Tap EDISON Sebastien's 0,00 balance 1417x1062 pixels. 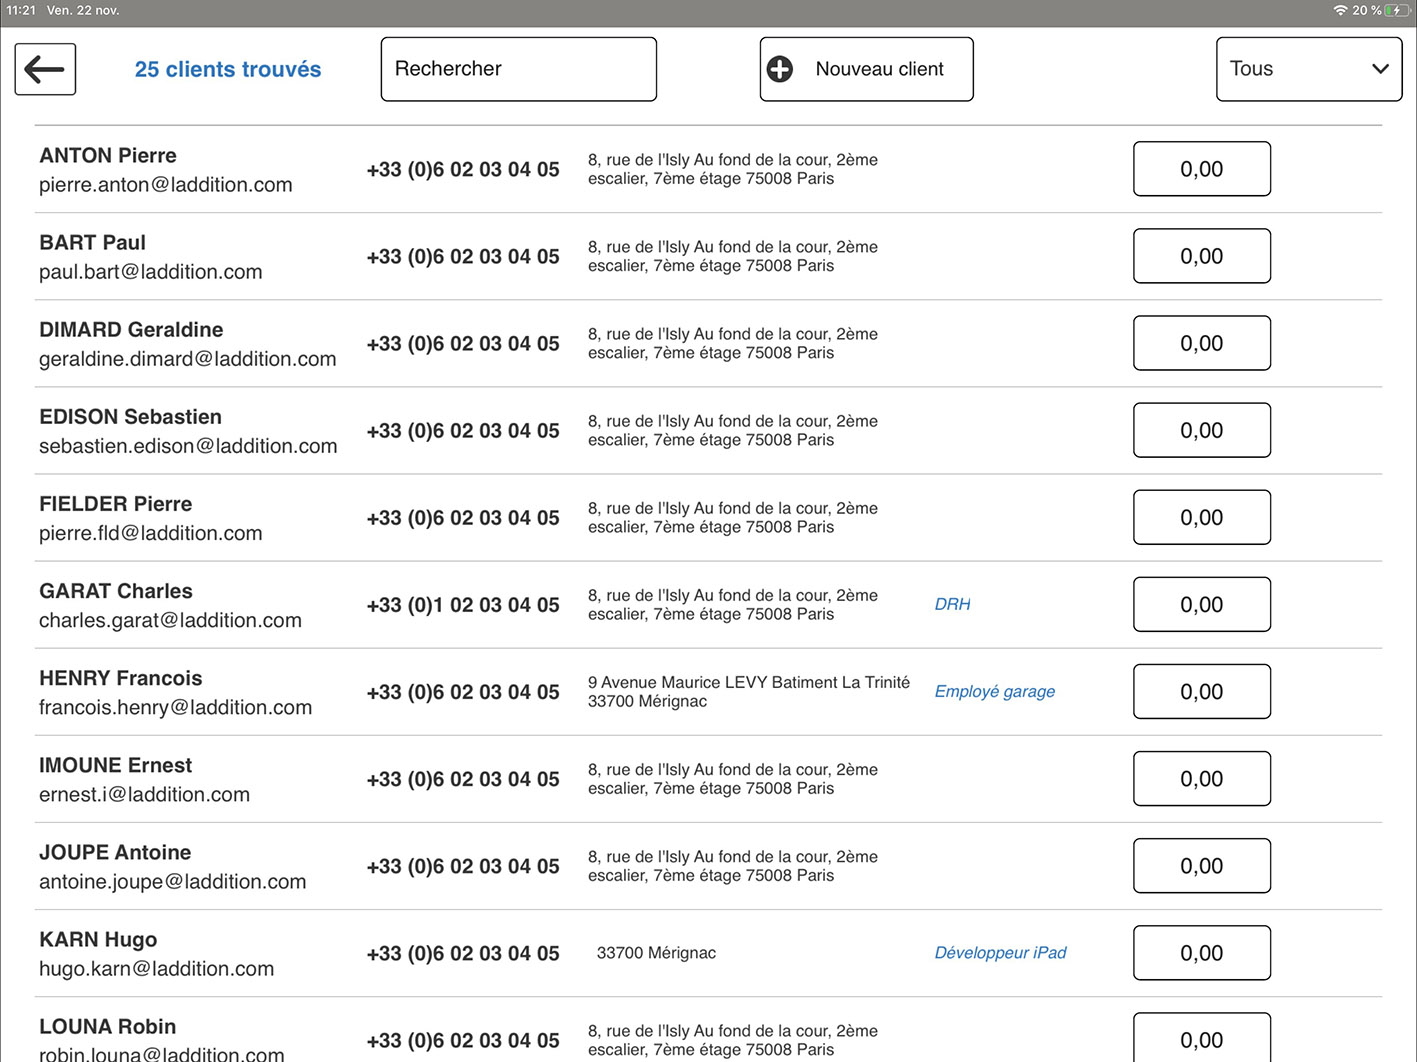point(1201,430)
